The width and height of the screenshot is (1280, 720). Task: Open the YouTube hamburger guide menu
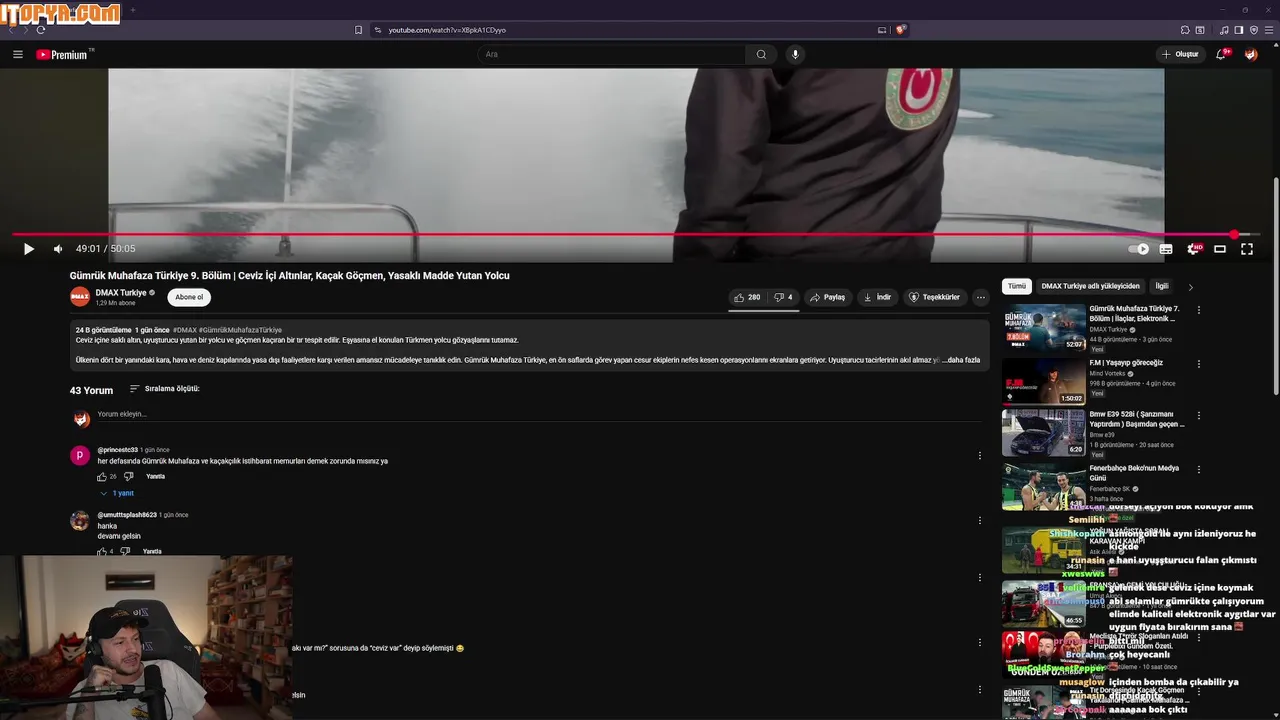pos(18,54)
